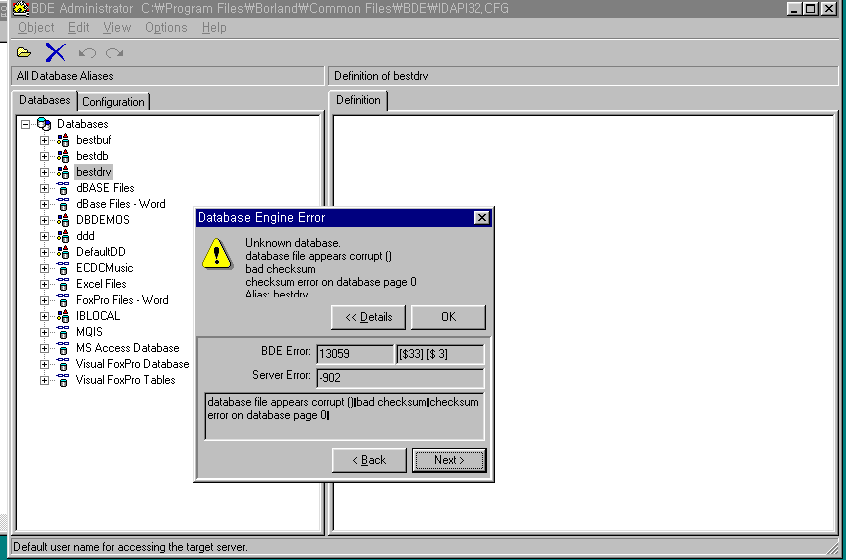Click the ECDCMusic alias icon

click(63, 268)
